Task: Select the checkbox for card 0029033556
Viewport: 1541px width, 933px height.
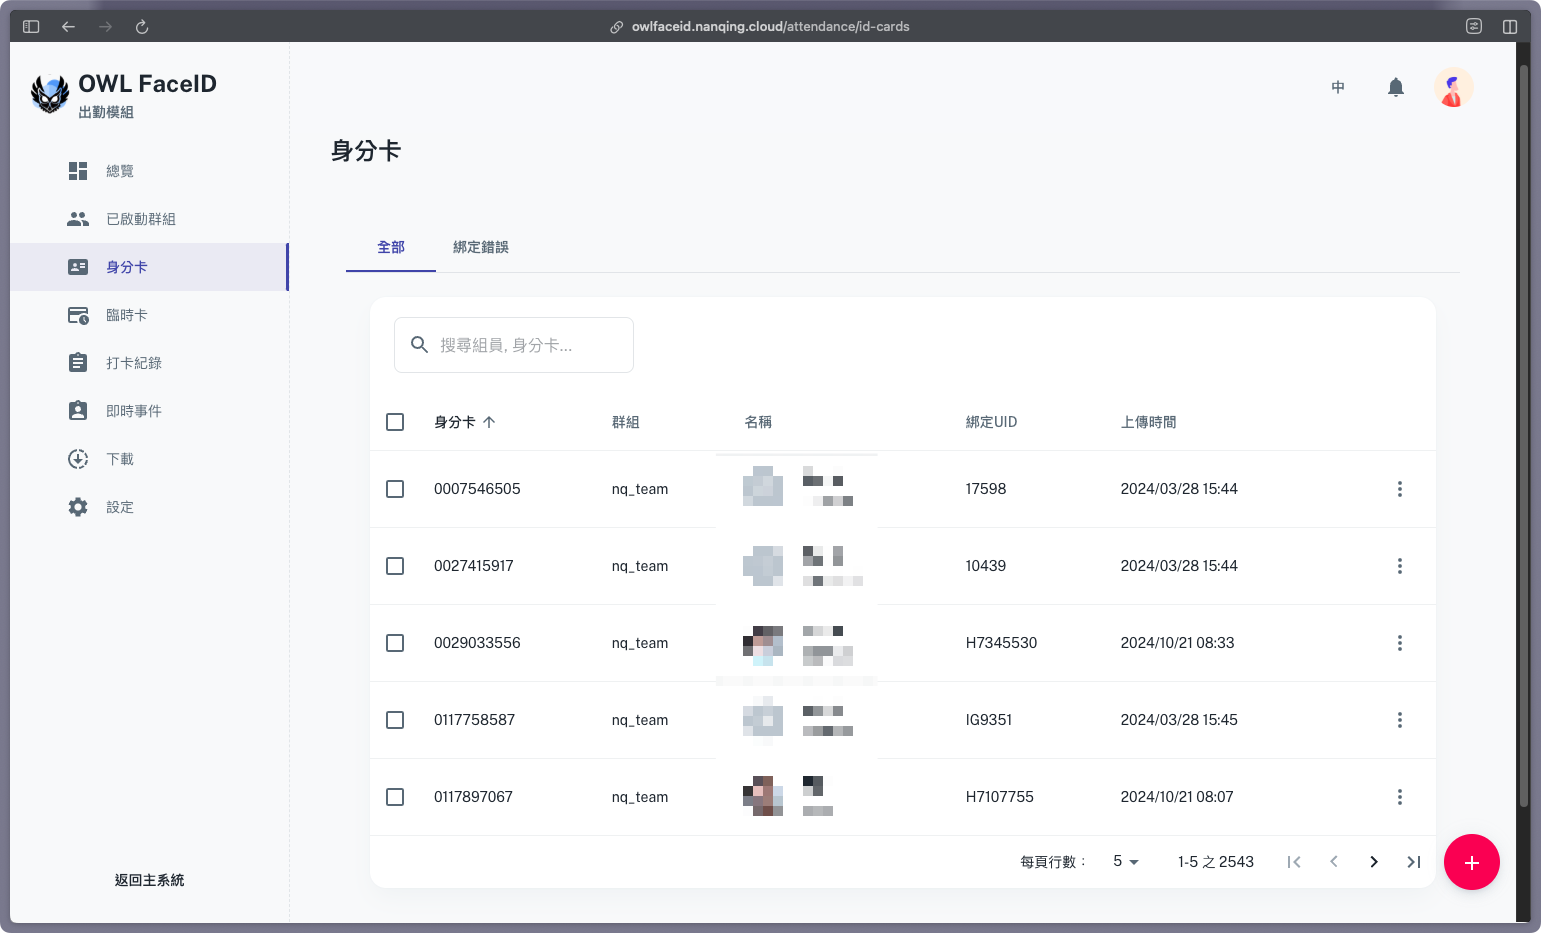Action: click(395, 643)
